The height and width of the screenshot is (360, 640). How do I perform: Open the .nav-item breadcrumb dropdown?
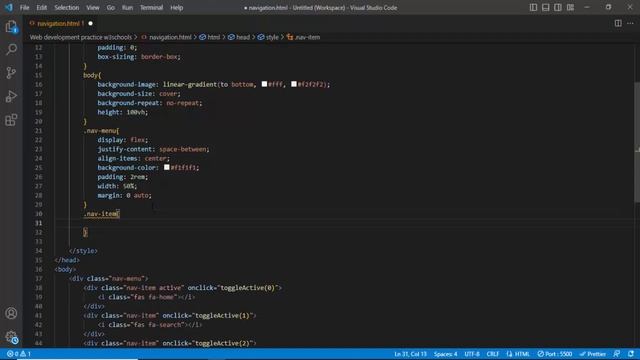(303, 37)
